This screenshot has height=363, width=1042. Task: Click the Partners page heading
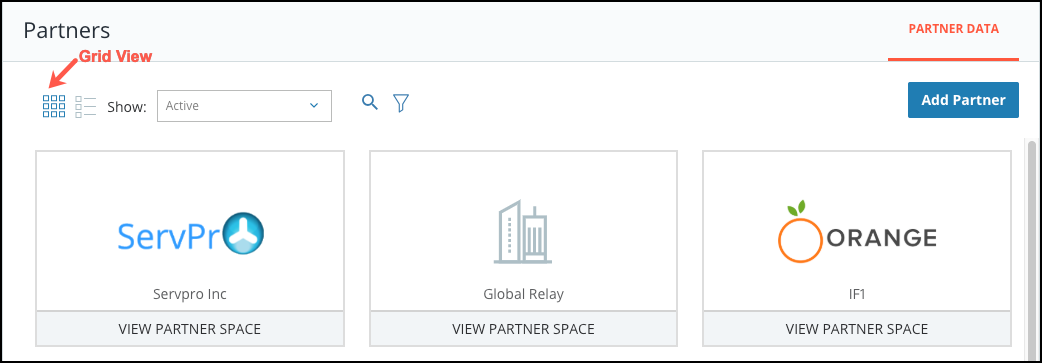[x=66, y=31]
